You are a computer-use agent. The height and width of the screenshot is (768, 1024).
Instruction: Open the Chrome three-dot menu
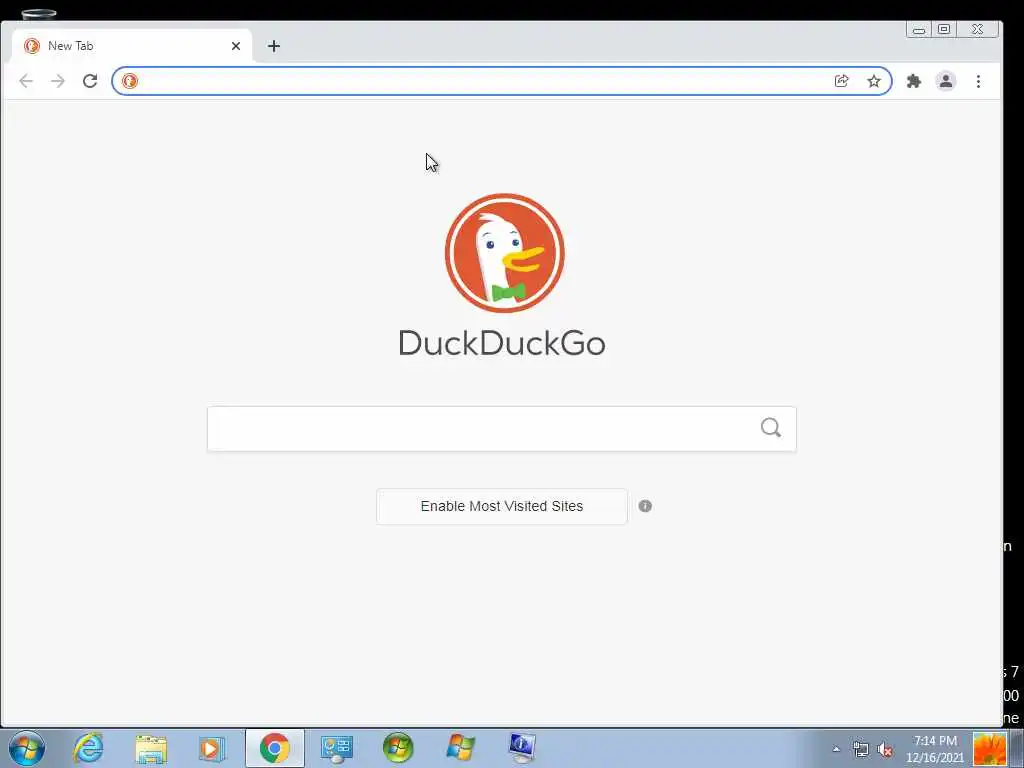click(978, 81)
